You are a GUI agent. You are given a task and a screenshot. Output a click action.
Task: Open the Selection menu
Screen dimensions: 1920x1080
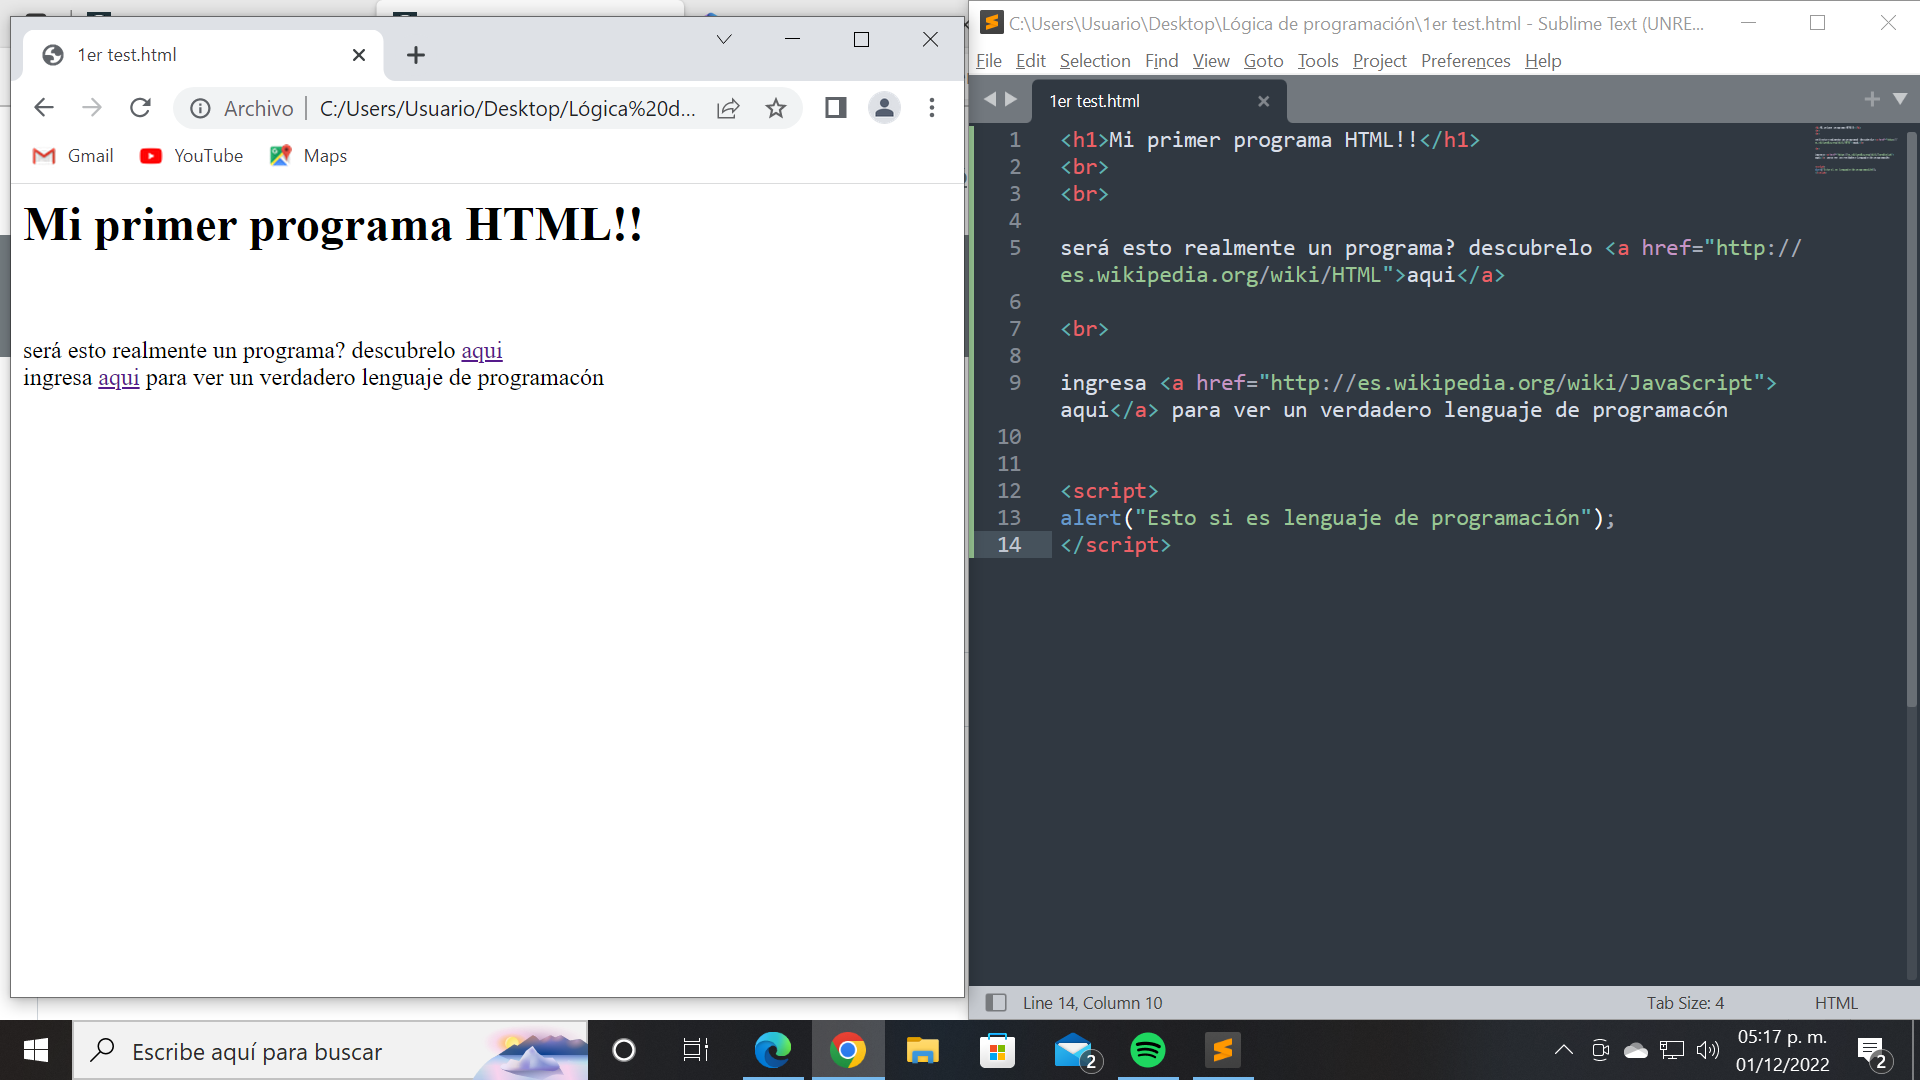[x=1094, y=61]
